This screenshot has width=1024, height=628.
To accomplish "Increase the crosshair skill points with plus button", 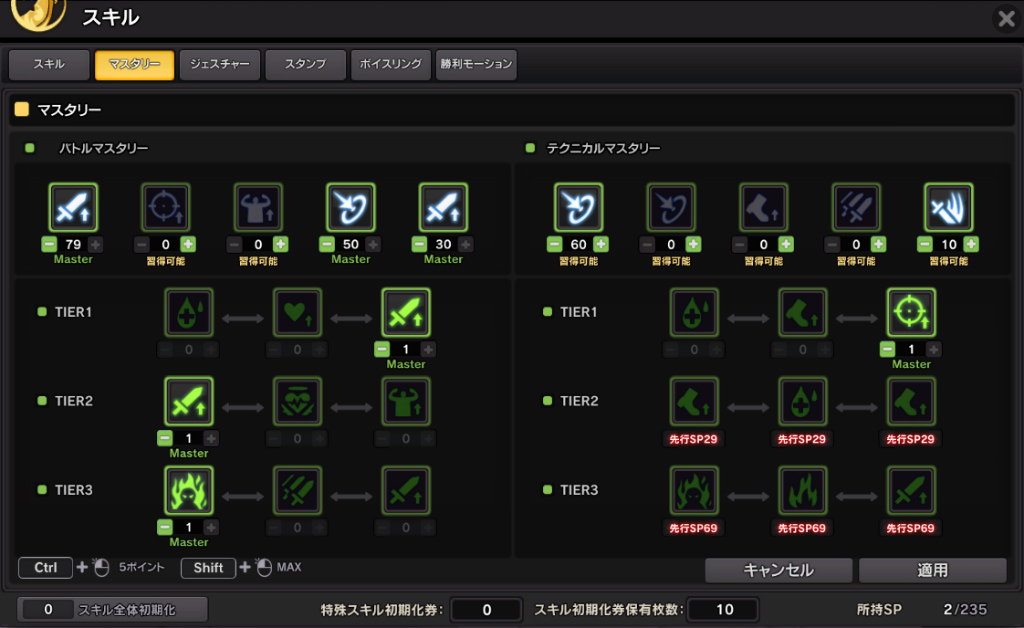I will [x=188, y=244].
